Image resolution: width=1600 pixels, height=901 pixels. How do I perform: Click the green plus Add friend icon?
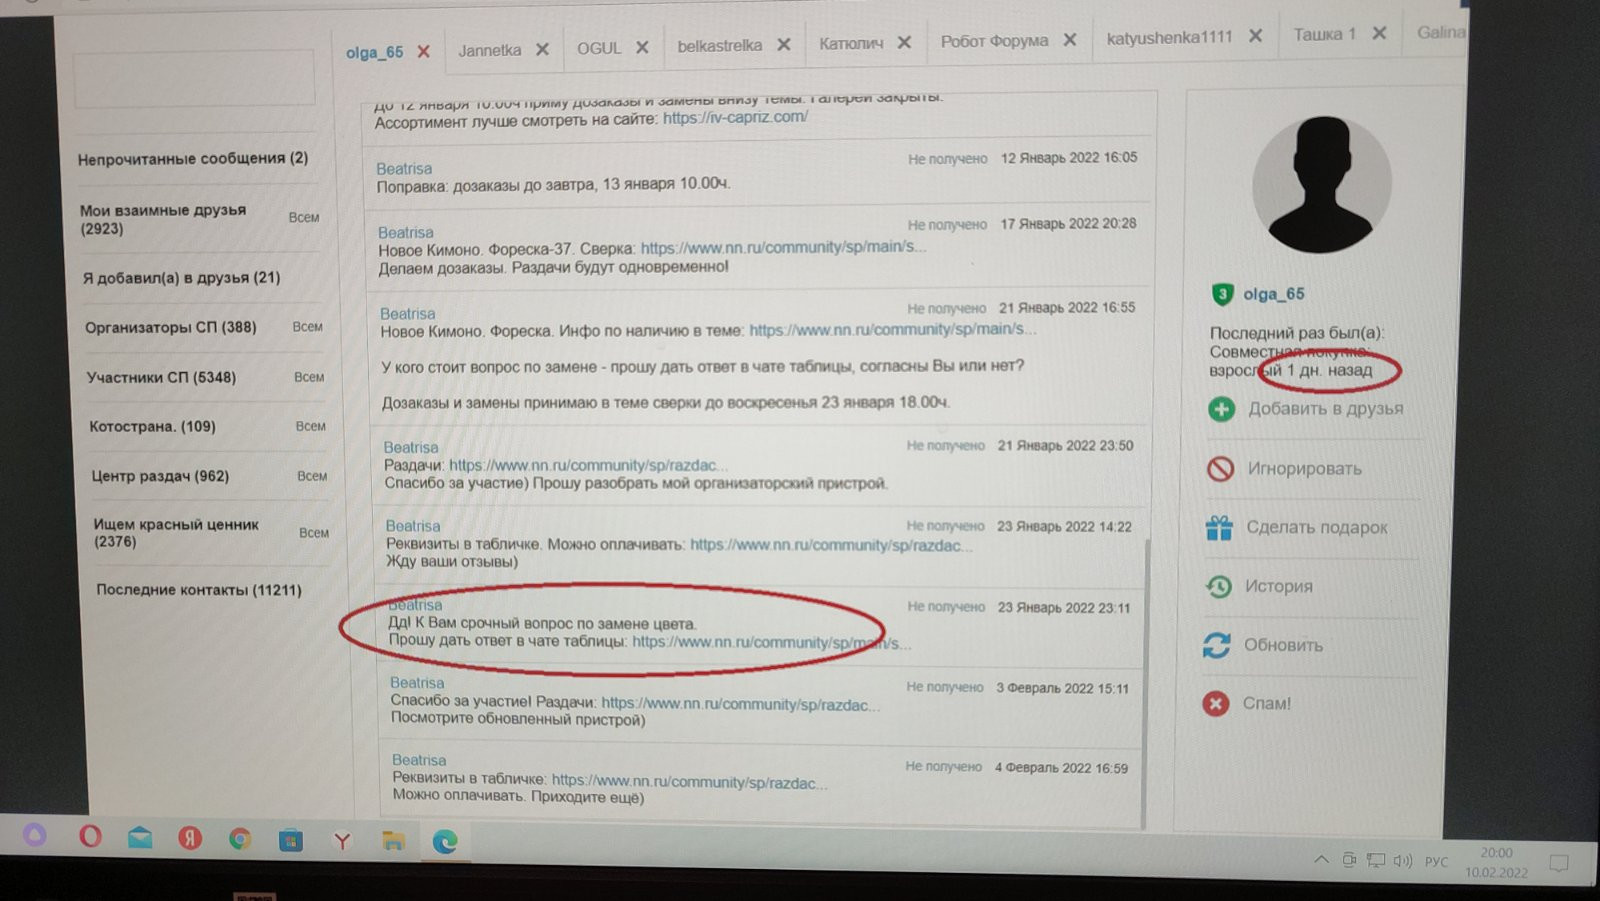[x=1221, y=409]
